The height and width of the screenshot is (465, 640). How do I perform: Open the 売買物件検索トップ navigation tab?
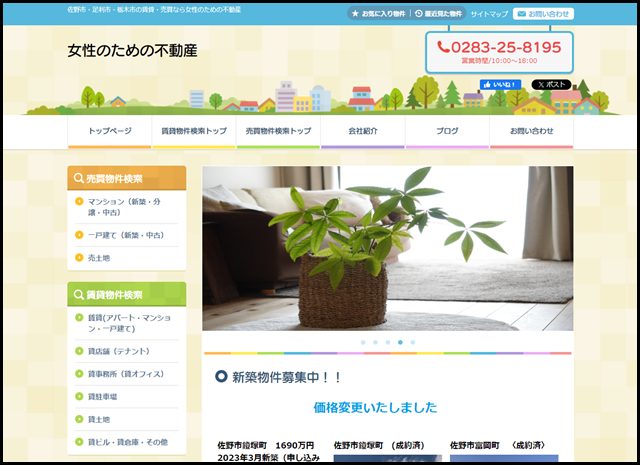click(278, 131)
